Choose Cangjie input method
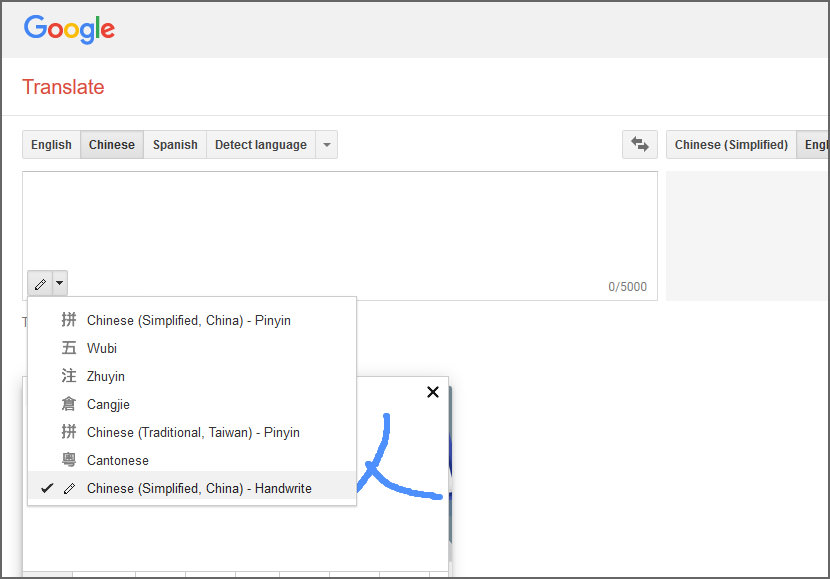830x579 pixels. [x=192, y=404]
